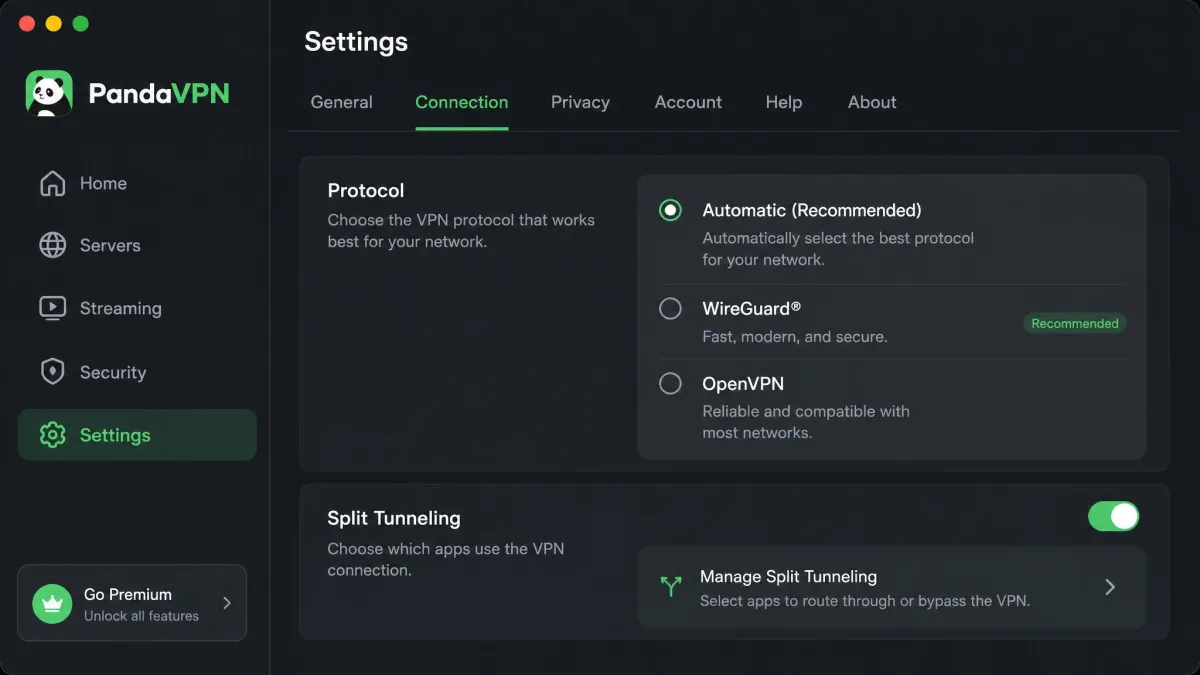Click the Home label in sidebar
The width and height of the screenshot is (1200, 675).
click(x=103, y=183)
